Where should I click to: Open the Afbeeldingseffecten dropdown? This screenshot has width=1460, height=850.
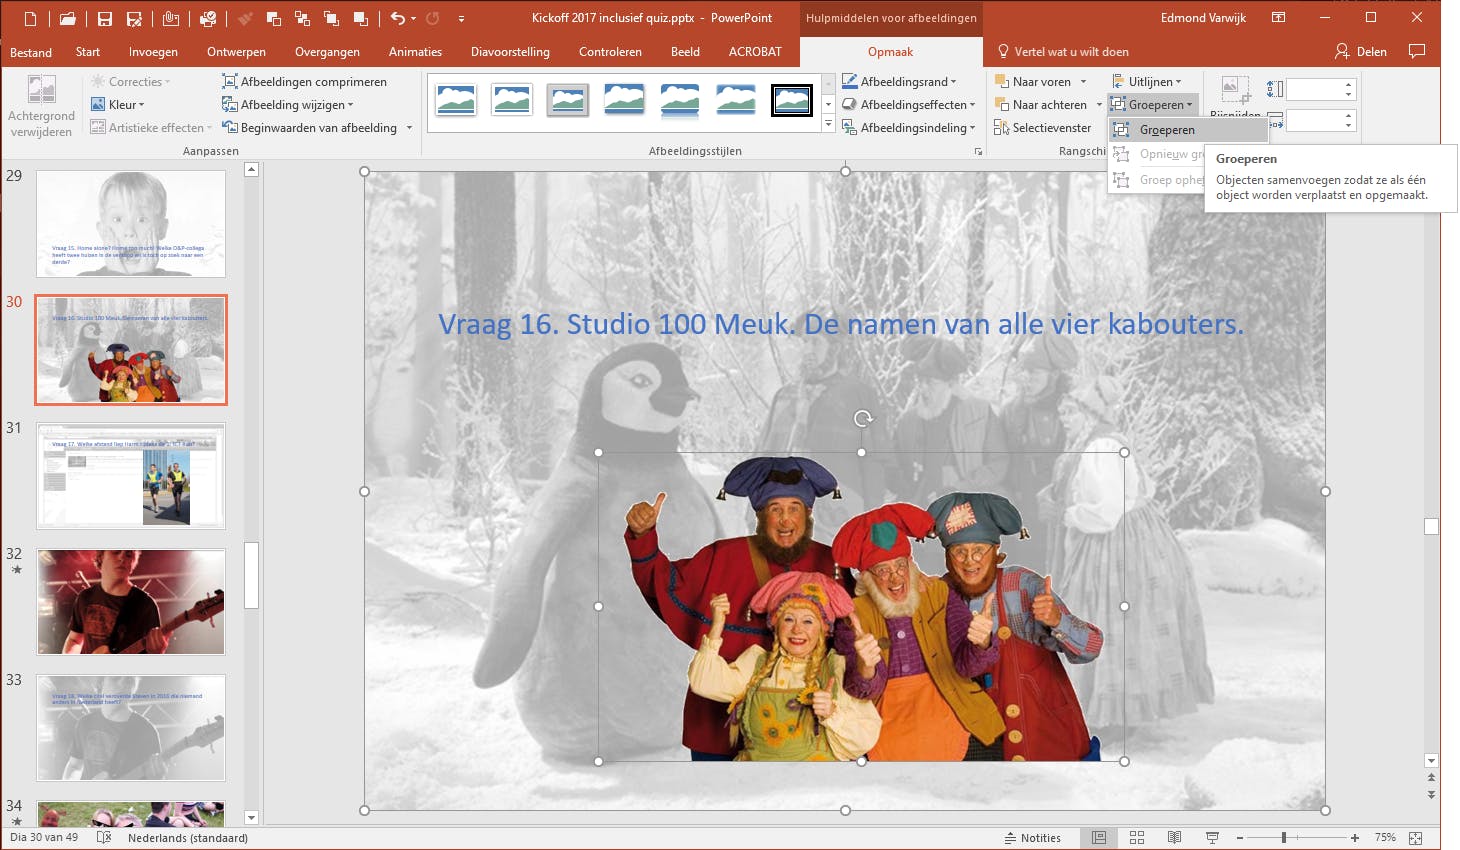912,105
